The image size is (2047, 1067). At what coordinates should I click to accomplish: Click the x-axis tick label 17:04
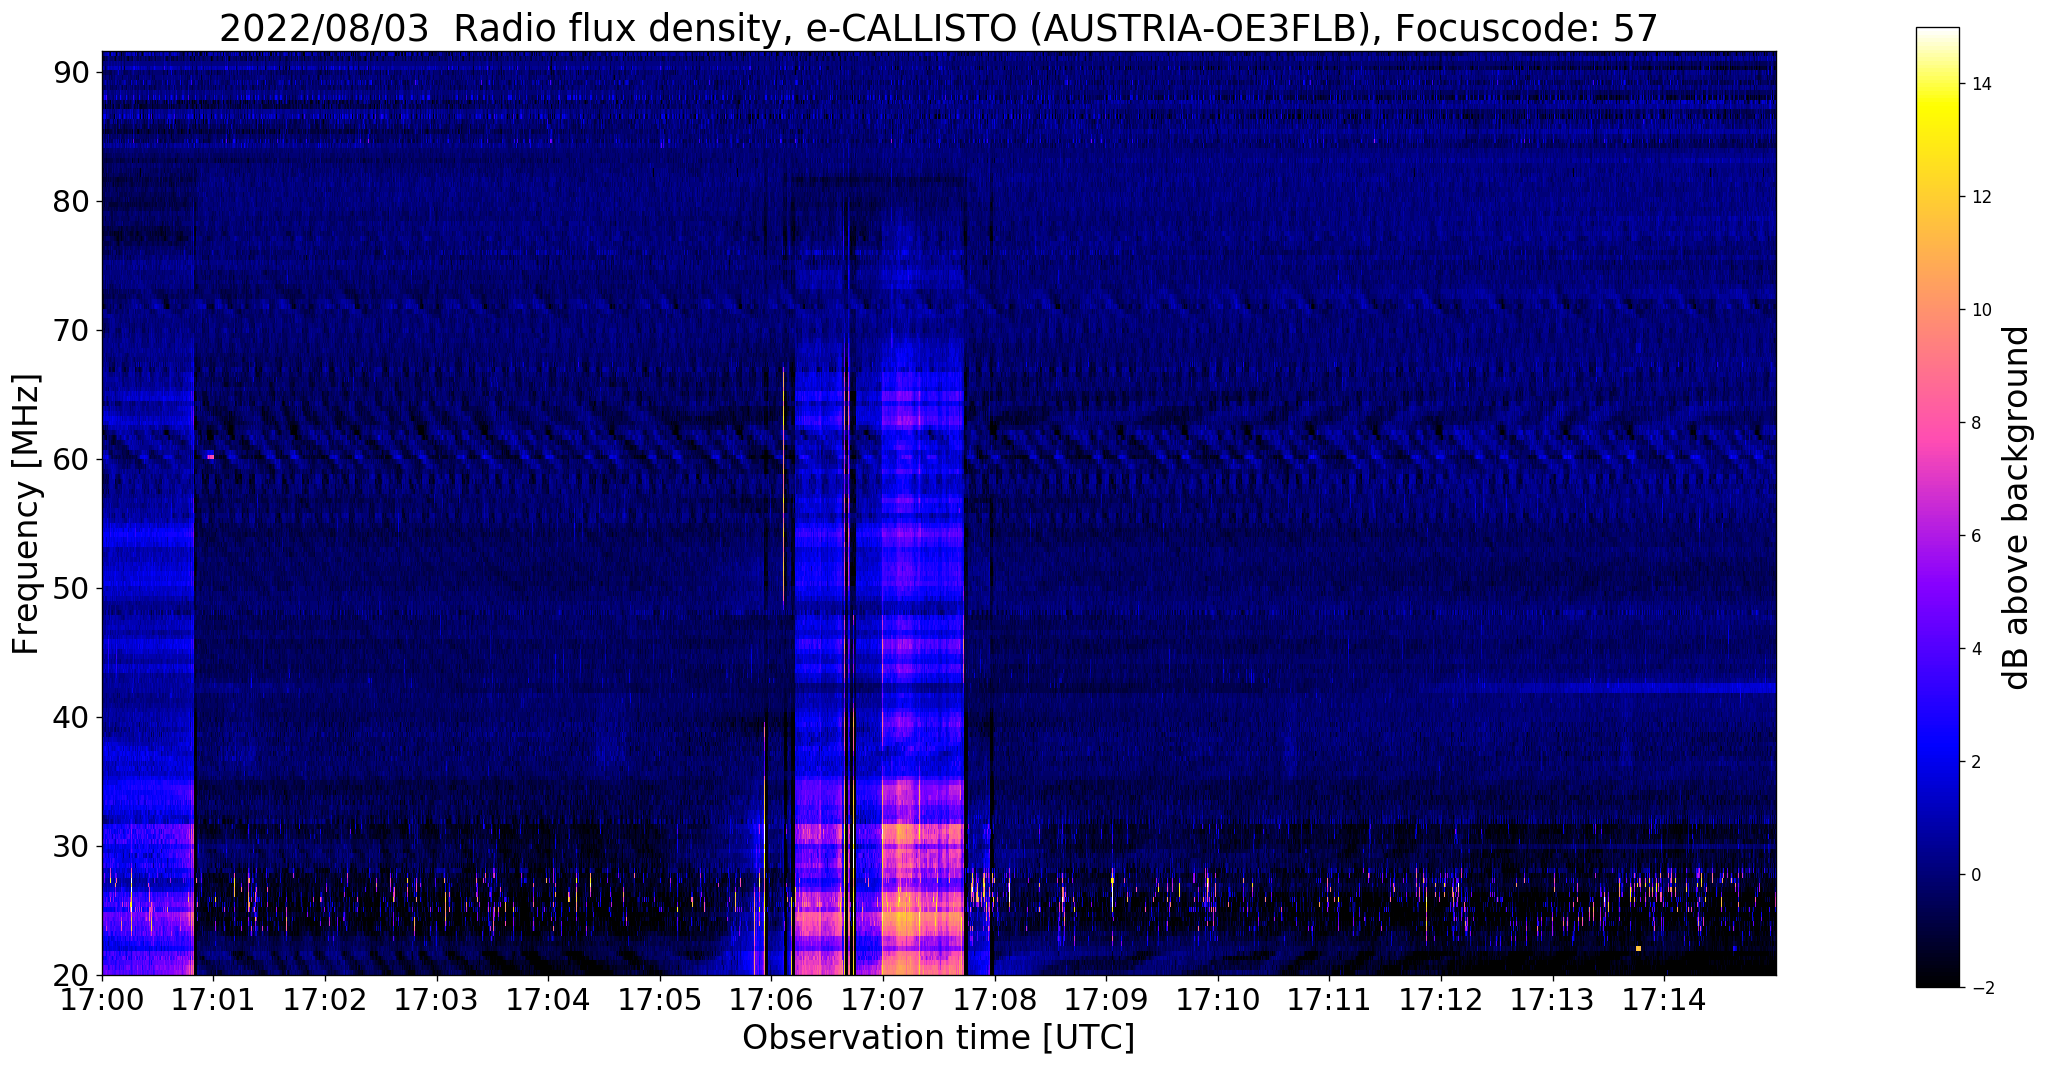548,999
